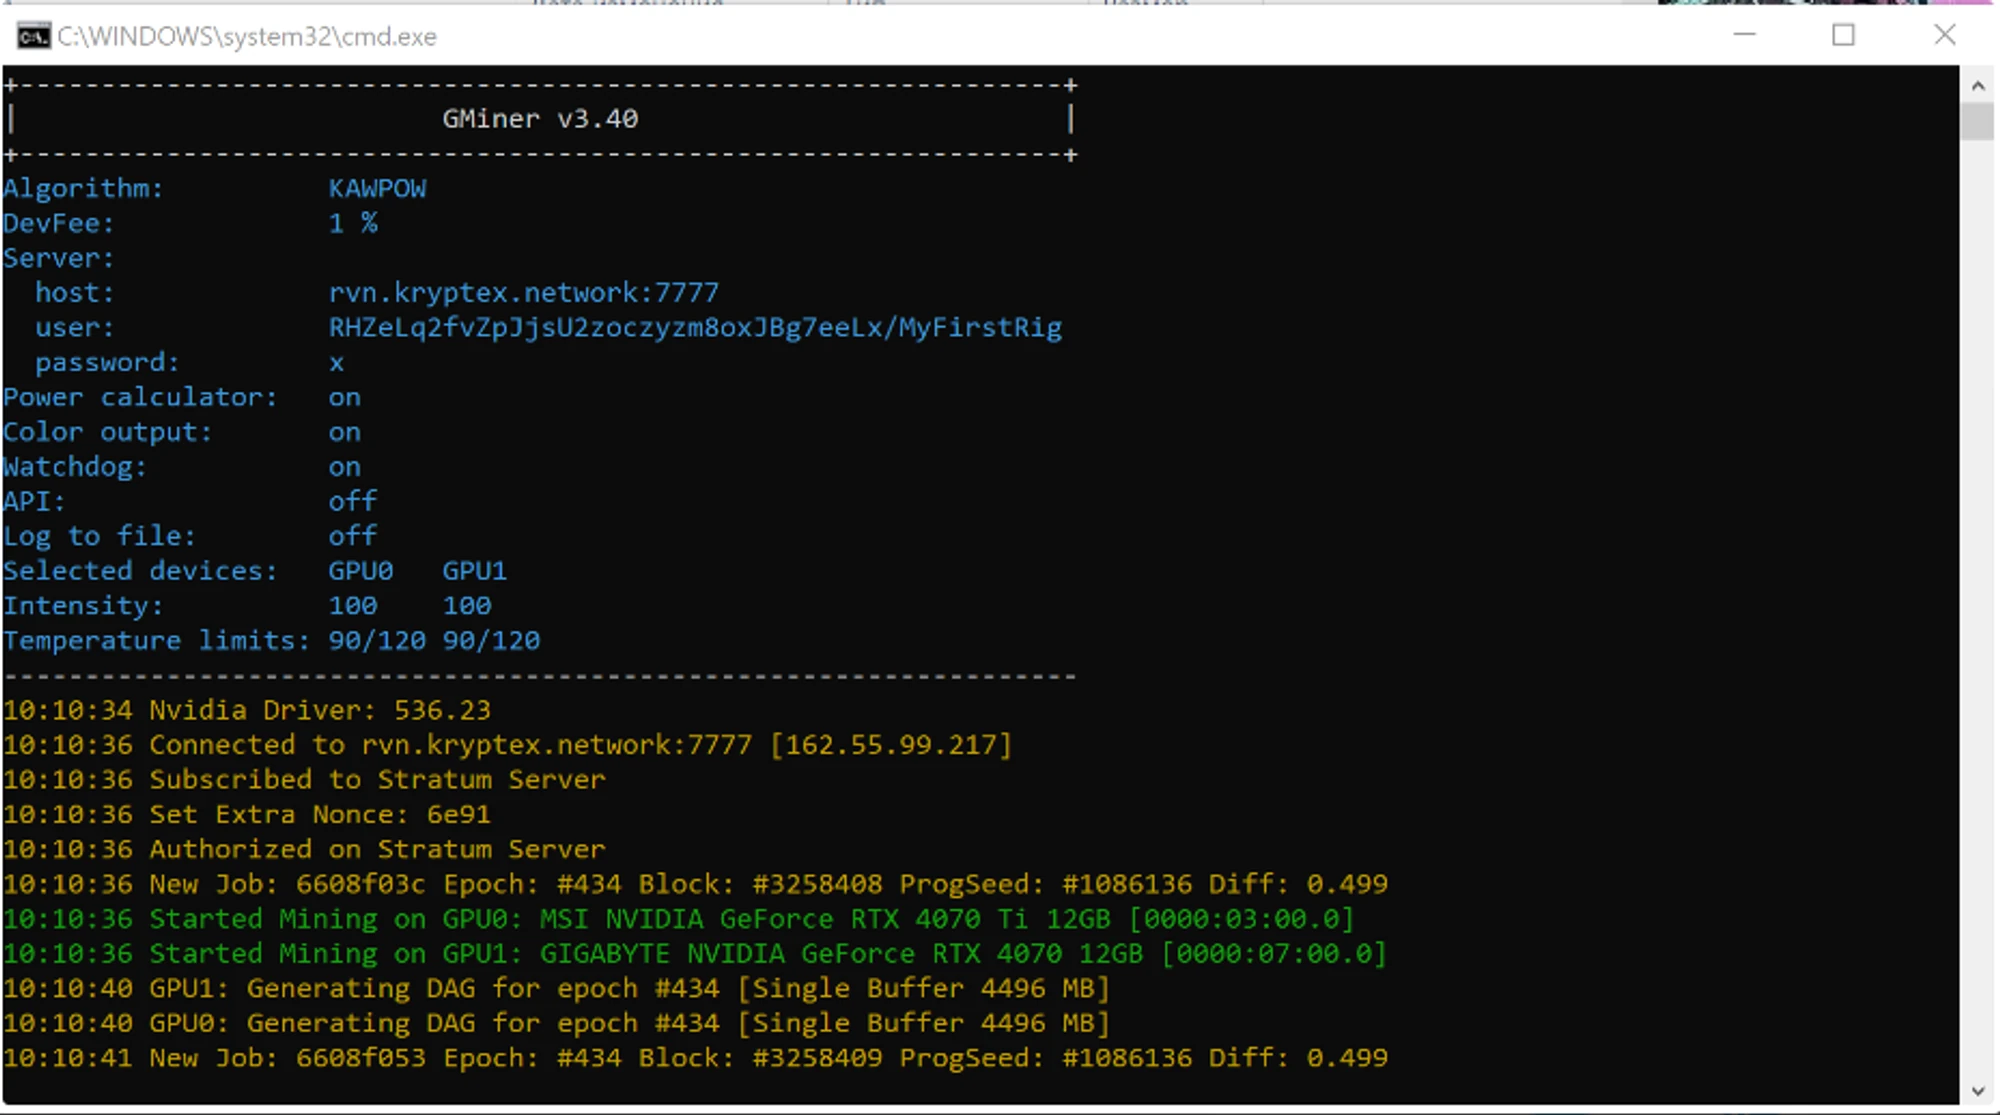
Task: Click the scrollbar down arrow
Action: (1977, 1091)
